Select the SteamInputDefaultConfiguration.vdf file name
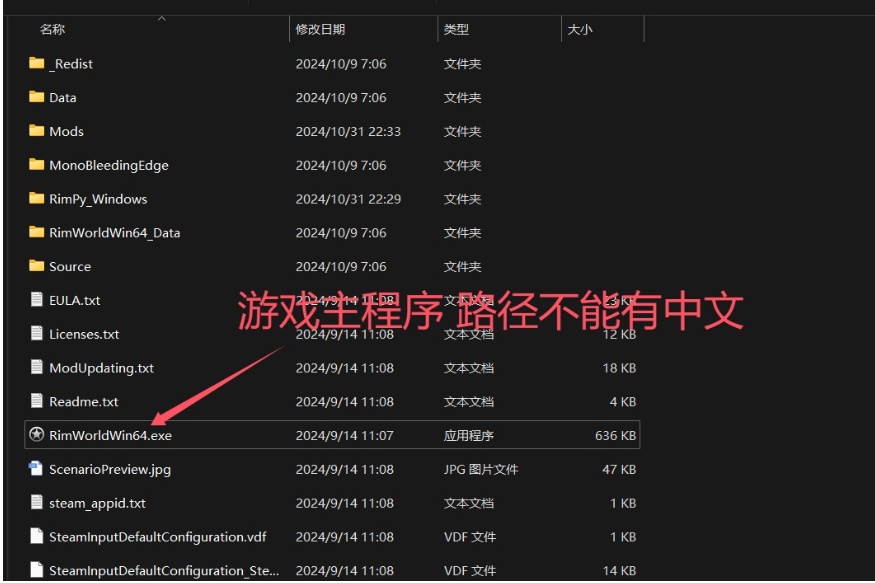This screenshot has height=583, width=875. (x=157, y=537)
